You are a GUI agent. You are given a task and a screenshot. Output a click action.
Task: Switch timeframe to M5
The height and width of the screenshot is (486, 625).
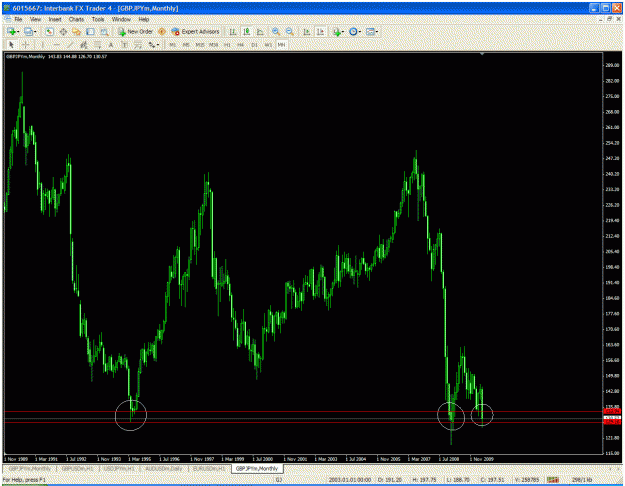coord(186,45)
